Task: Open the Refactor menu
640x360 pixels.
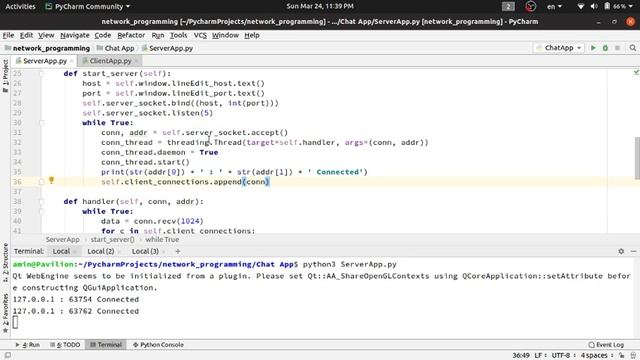Action: (x=131, y=35)
